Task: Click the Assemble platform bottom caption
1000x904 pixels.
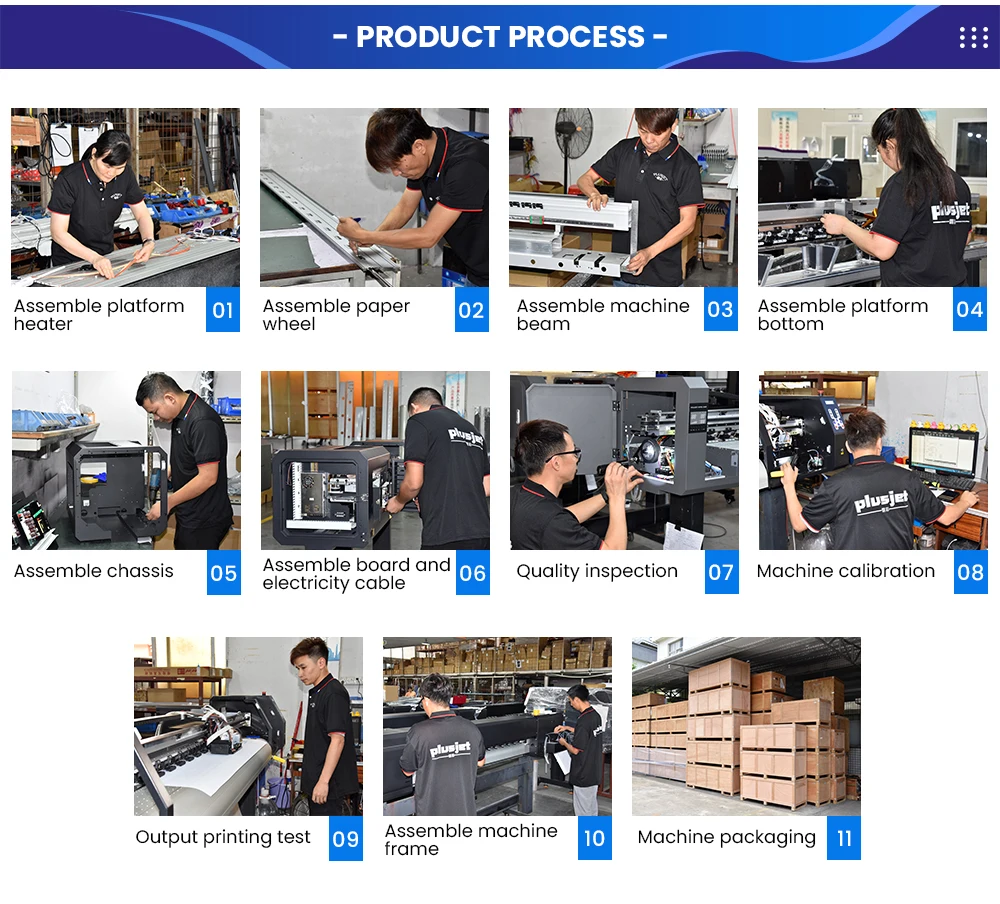Action: click(842, 315)
